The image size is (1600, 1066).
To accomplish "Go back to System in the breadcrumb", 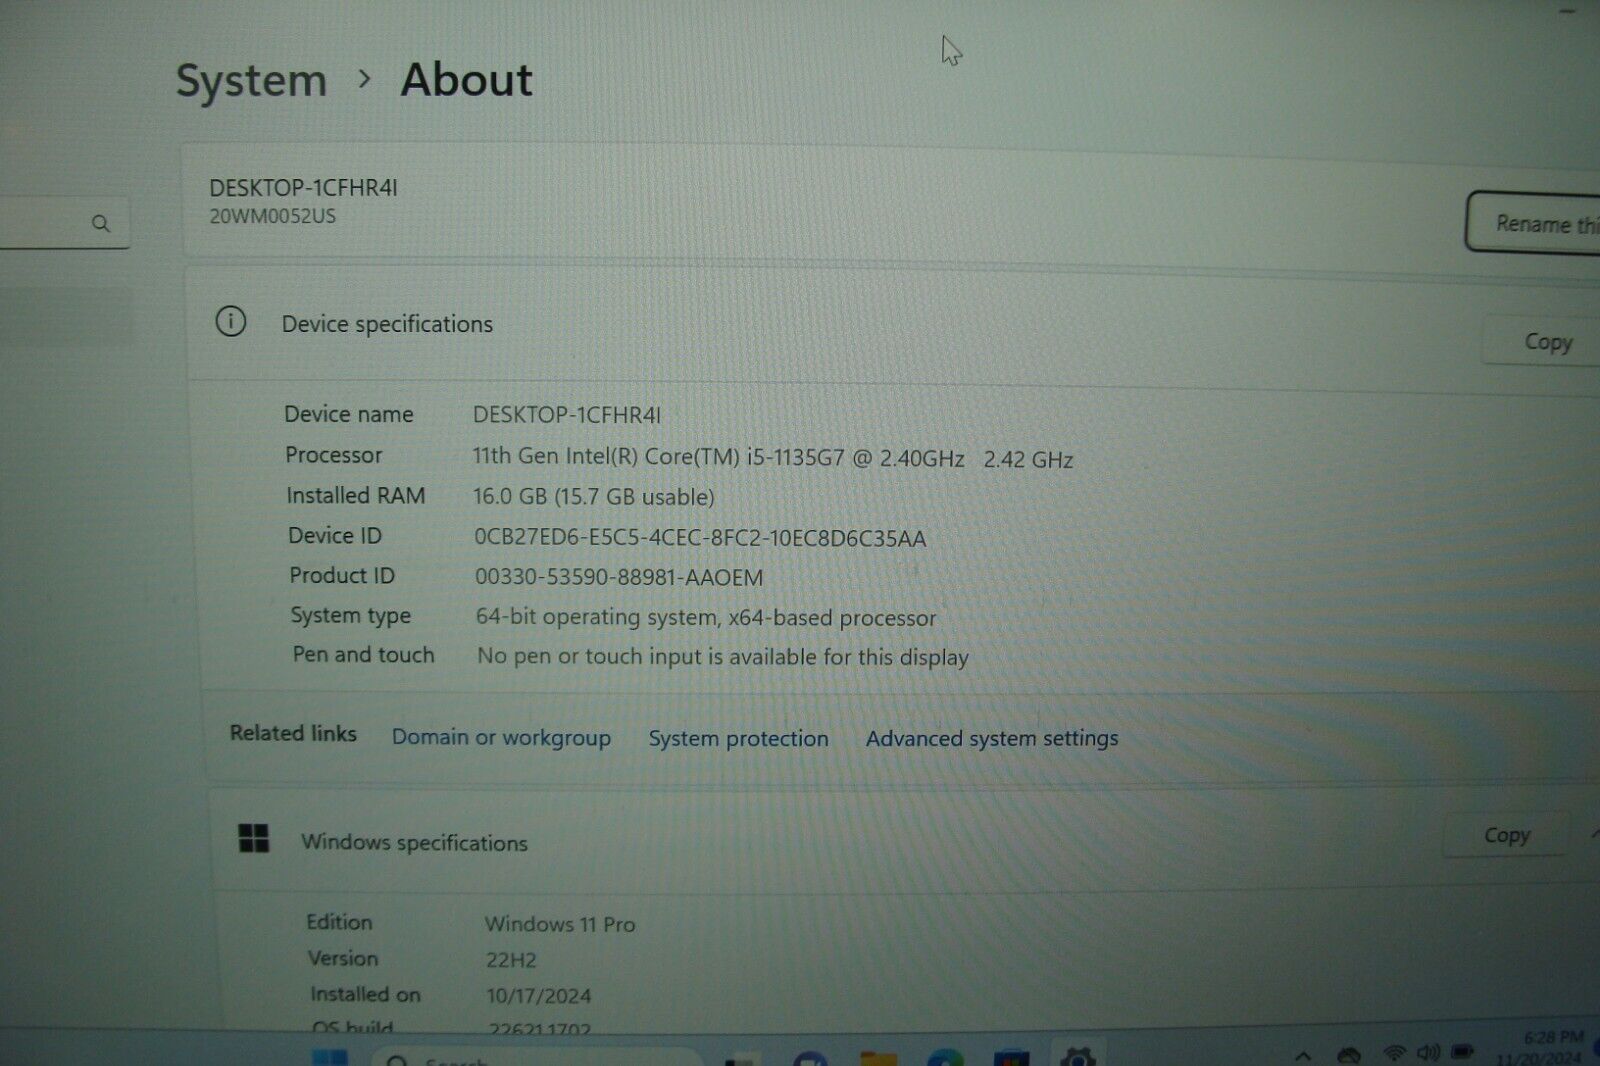I will [252, 81].
